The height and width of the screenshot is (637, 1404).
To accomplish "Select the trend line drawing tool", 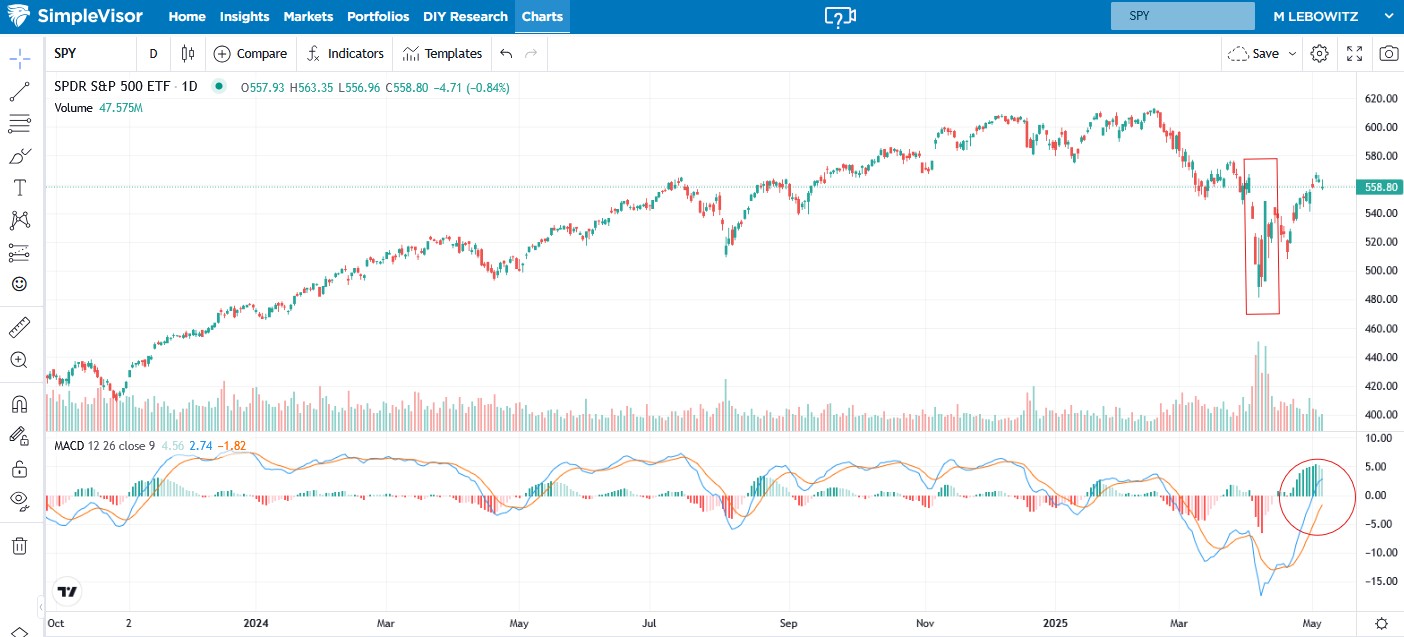I will [19, 91].
